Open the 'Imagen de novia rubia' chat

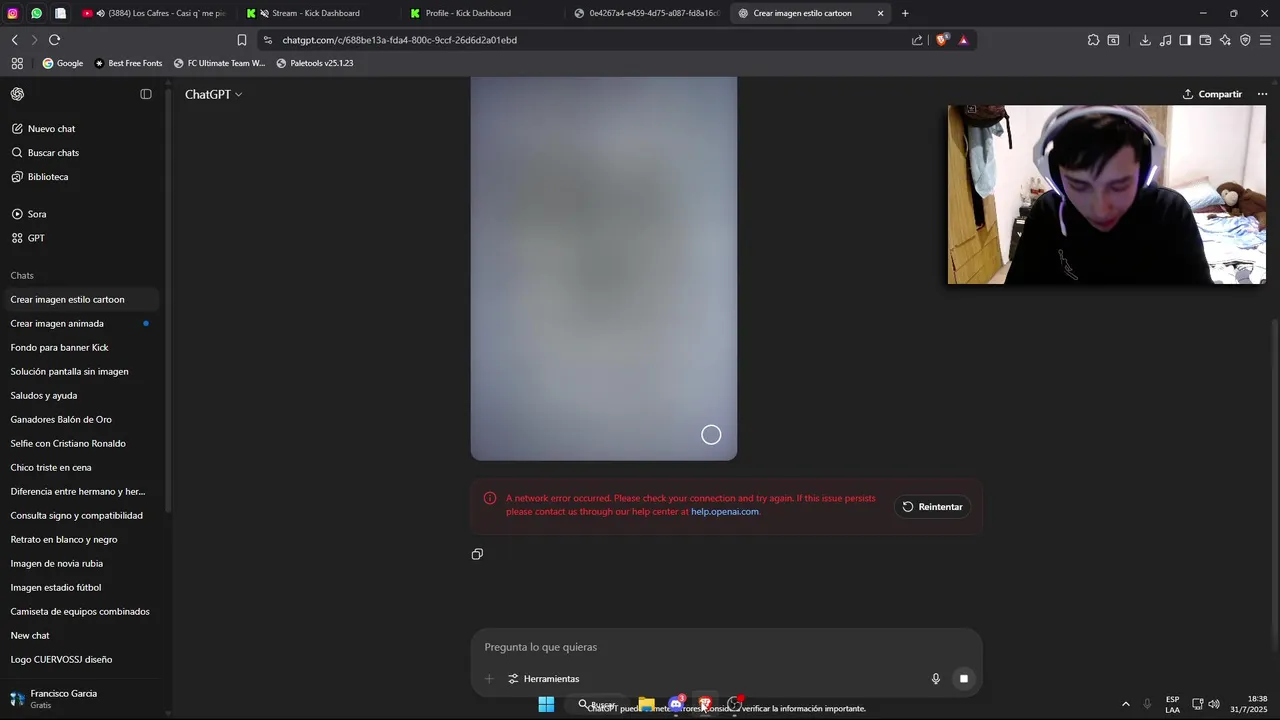point(80,564)
